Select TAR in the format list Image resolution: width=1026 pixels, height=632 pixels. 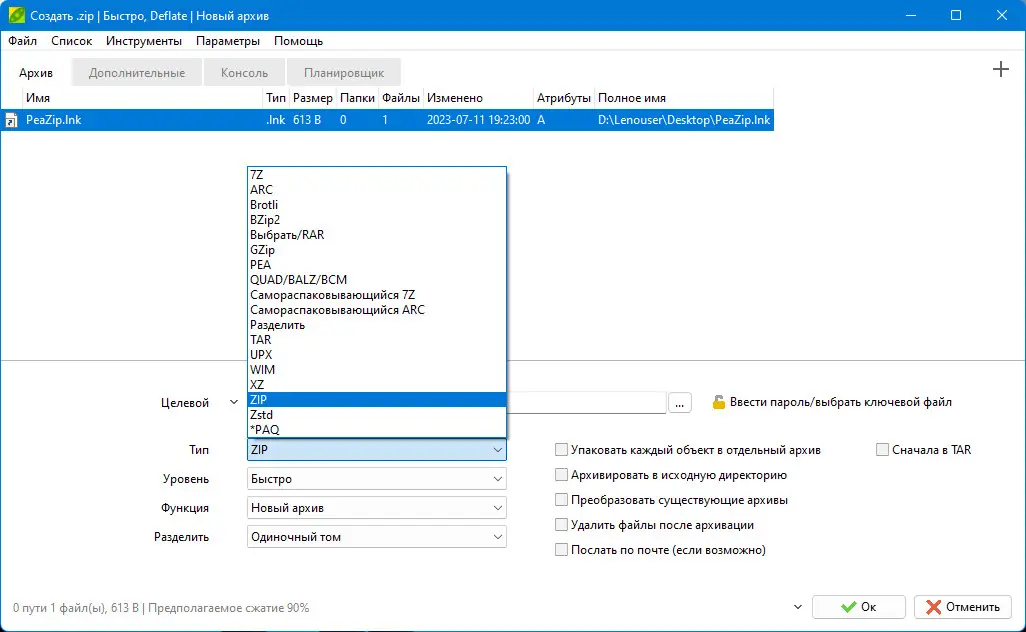376,340
